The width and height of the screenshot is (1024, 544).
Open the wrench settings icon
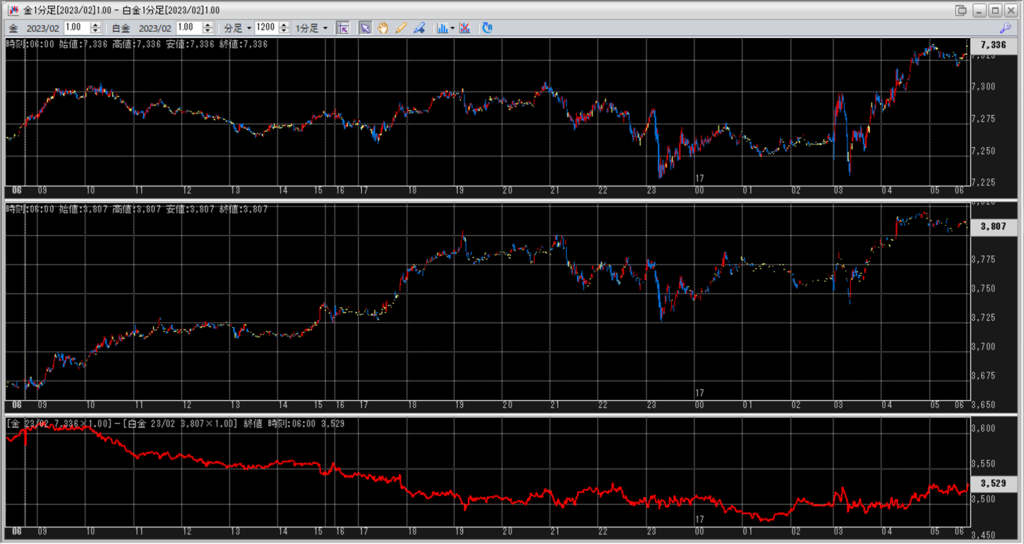(1005, 28)
